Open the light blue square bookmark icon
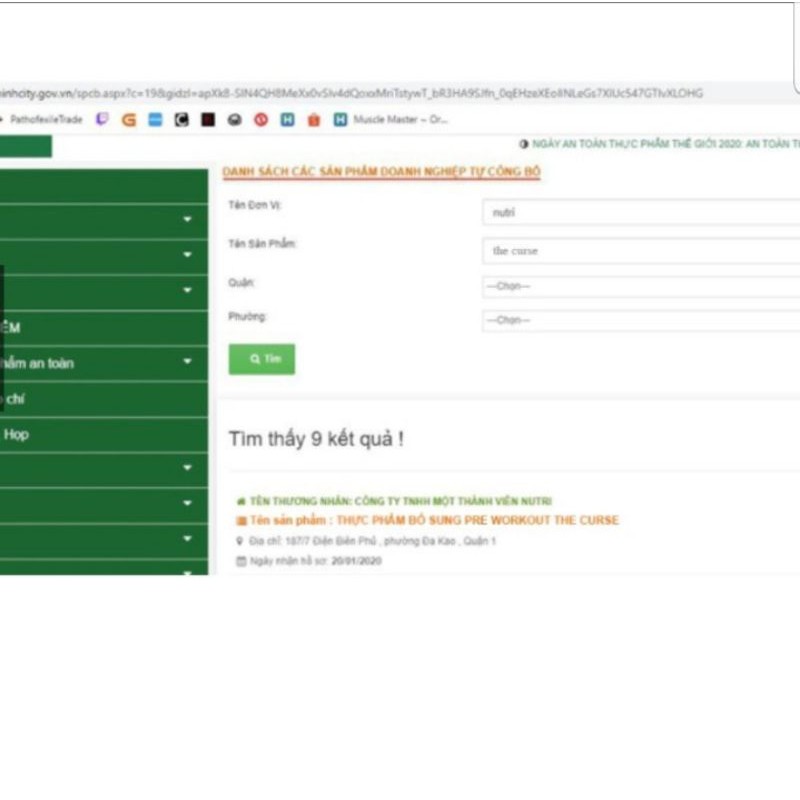This screenshot has width=800, height=800. click(x=155, y=119)
